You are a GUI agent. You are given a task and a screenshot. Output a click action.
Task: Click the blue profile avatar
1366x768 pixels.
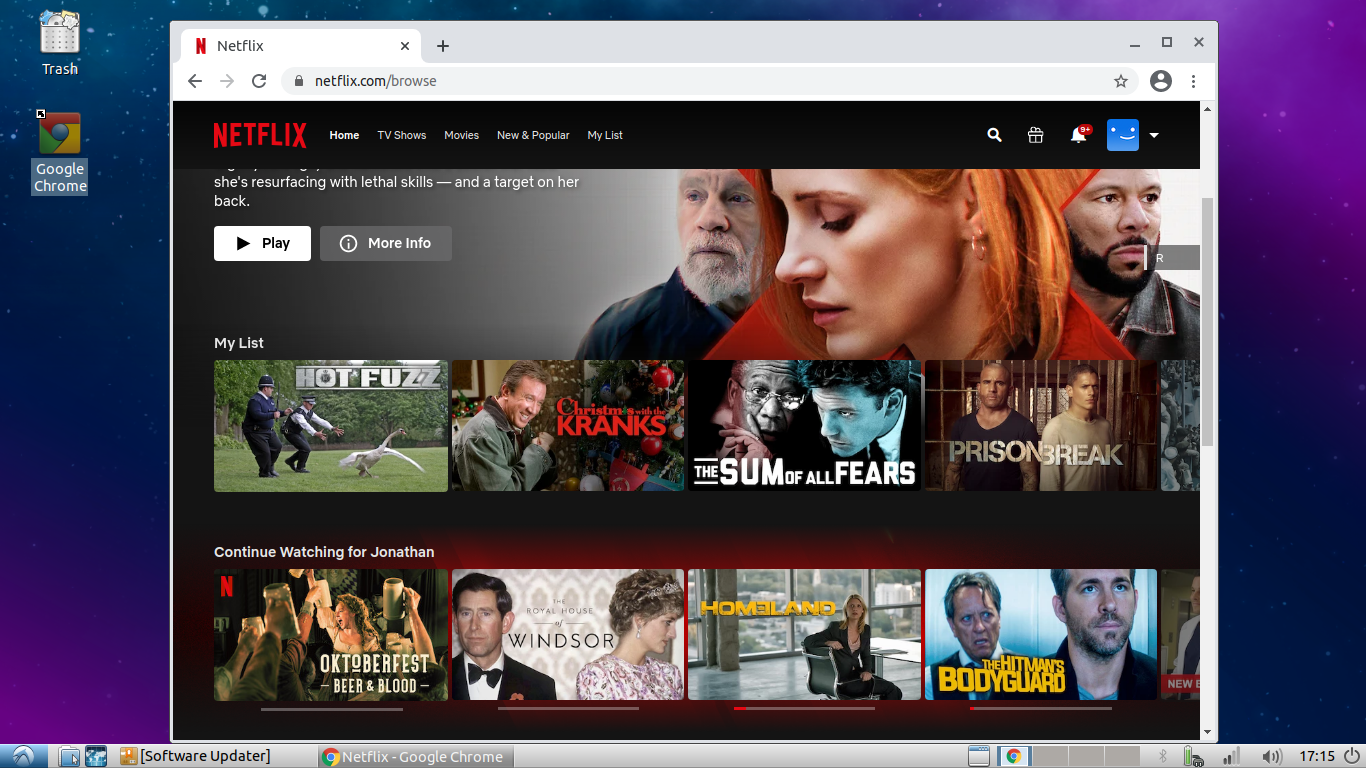click(1123, 135)
